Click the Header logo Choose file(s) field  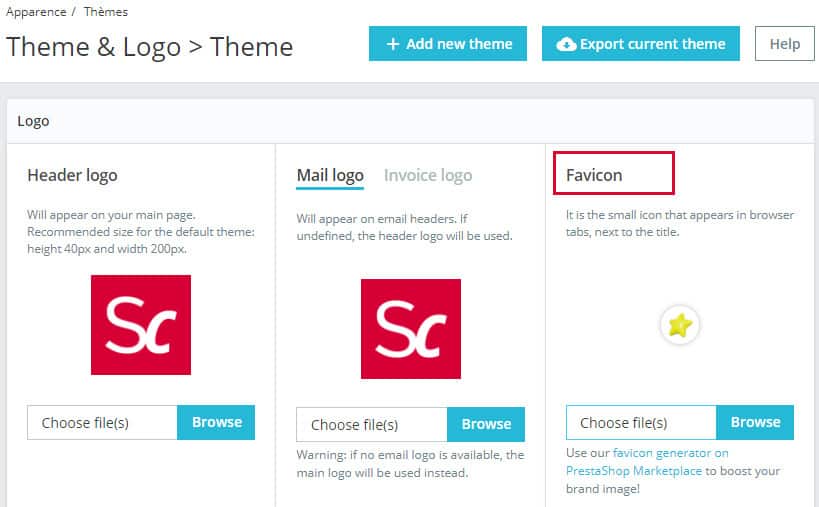[103, 422]
